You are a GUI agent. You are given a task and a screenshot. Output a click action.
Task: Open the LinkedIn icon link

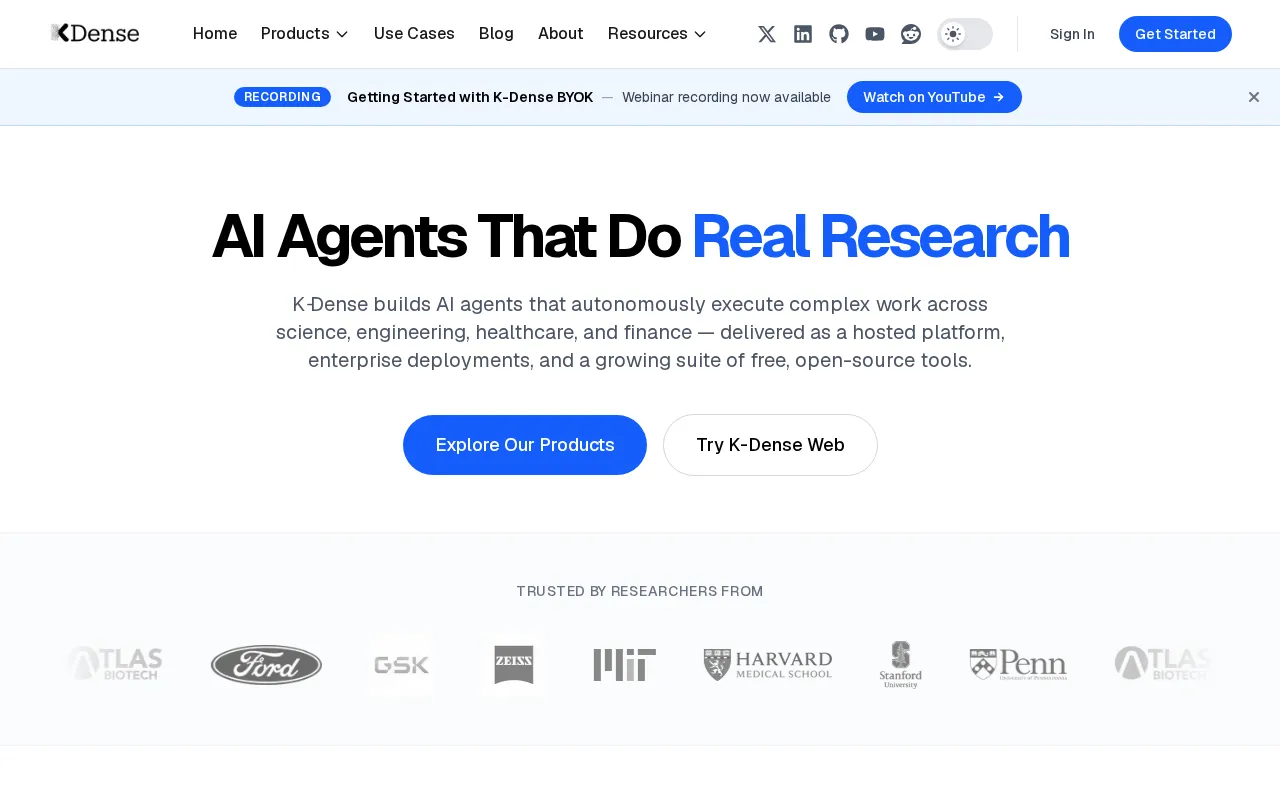[803, 34]
